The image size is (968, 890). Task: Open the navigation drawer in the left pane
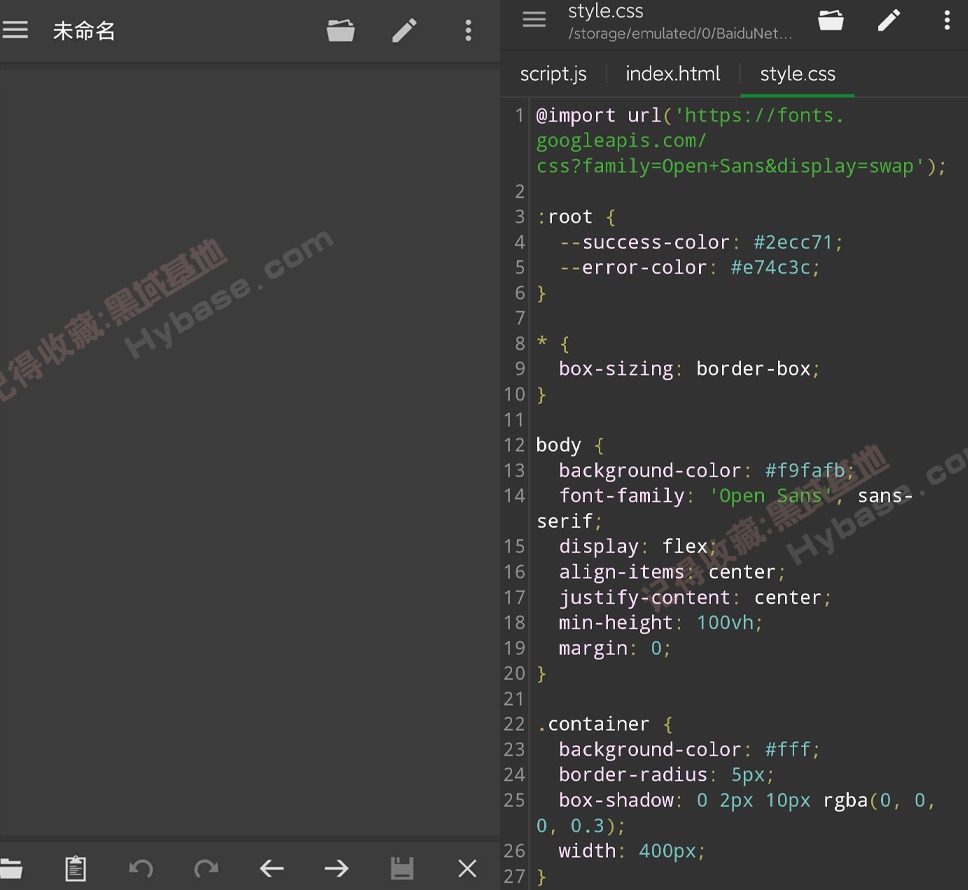tap(16, 29)
